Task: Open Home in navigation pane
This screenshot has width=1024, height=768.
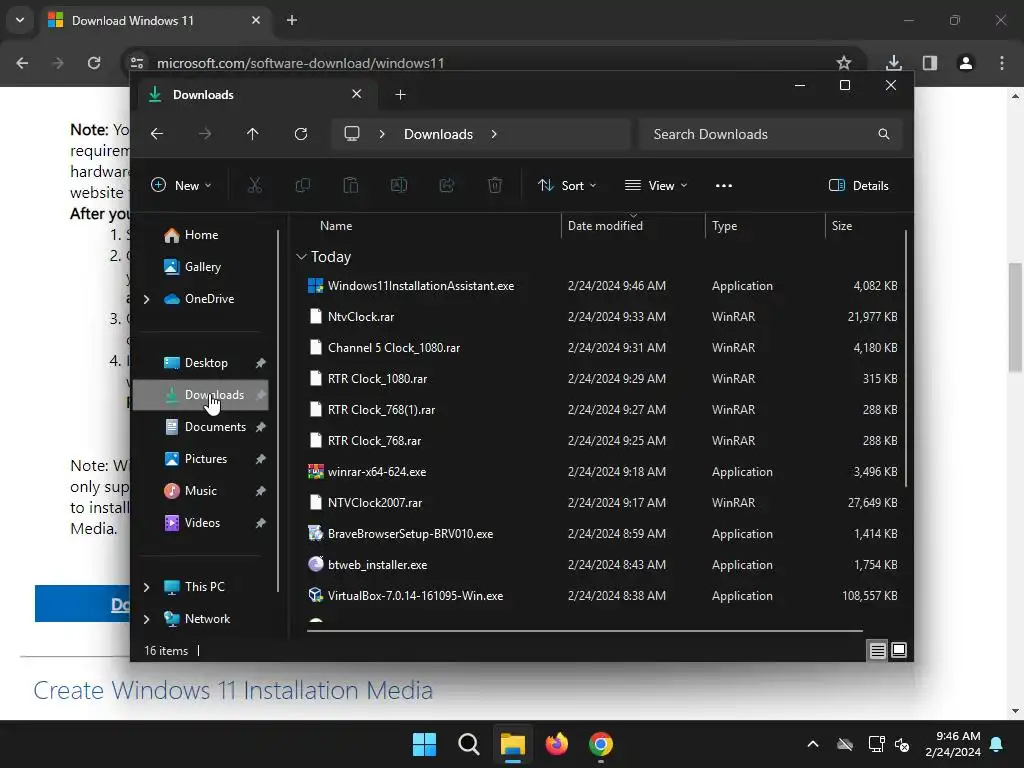Action: [202, 235]
